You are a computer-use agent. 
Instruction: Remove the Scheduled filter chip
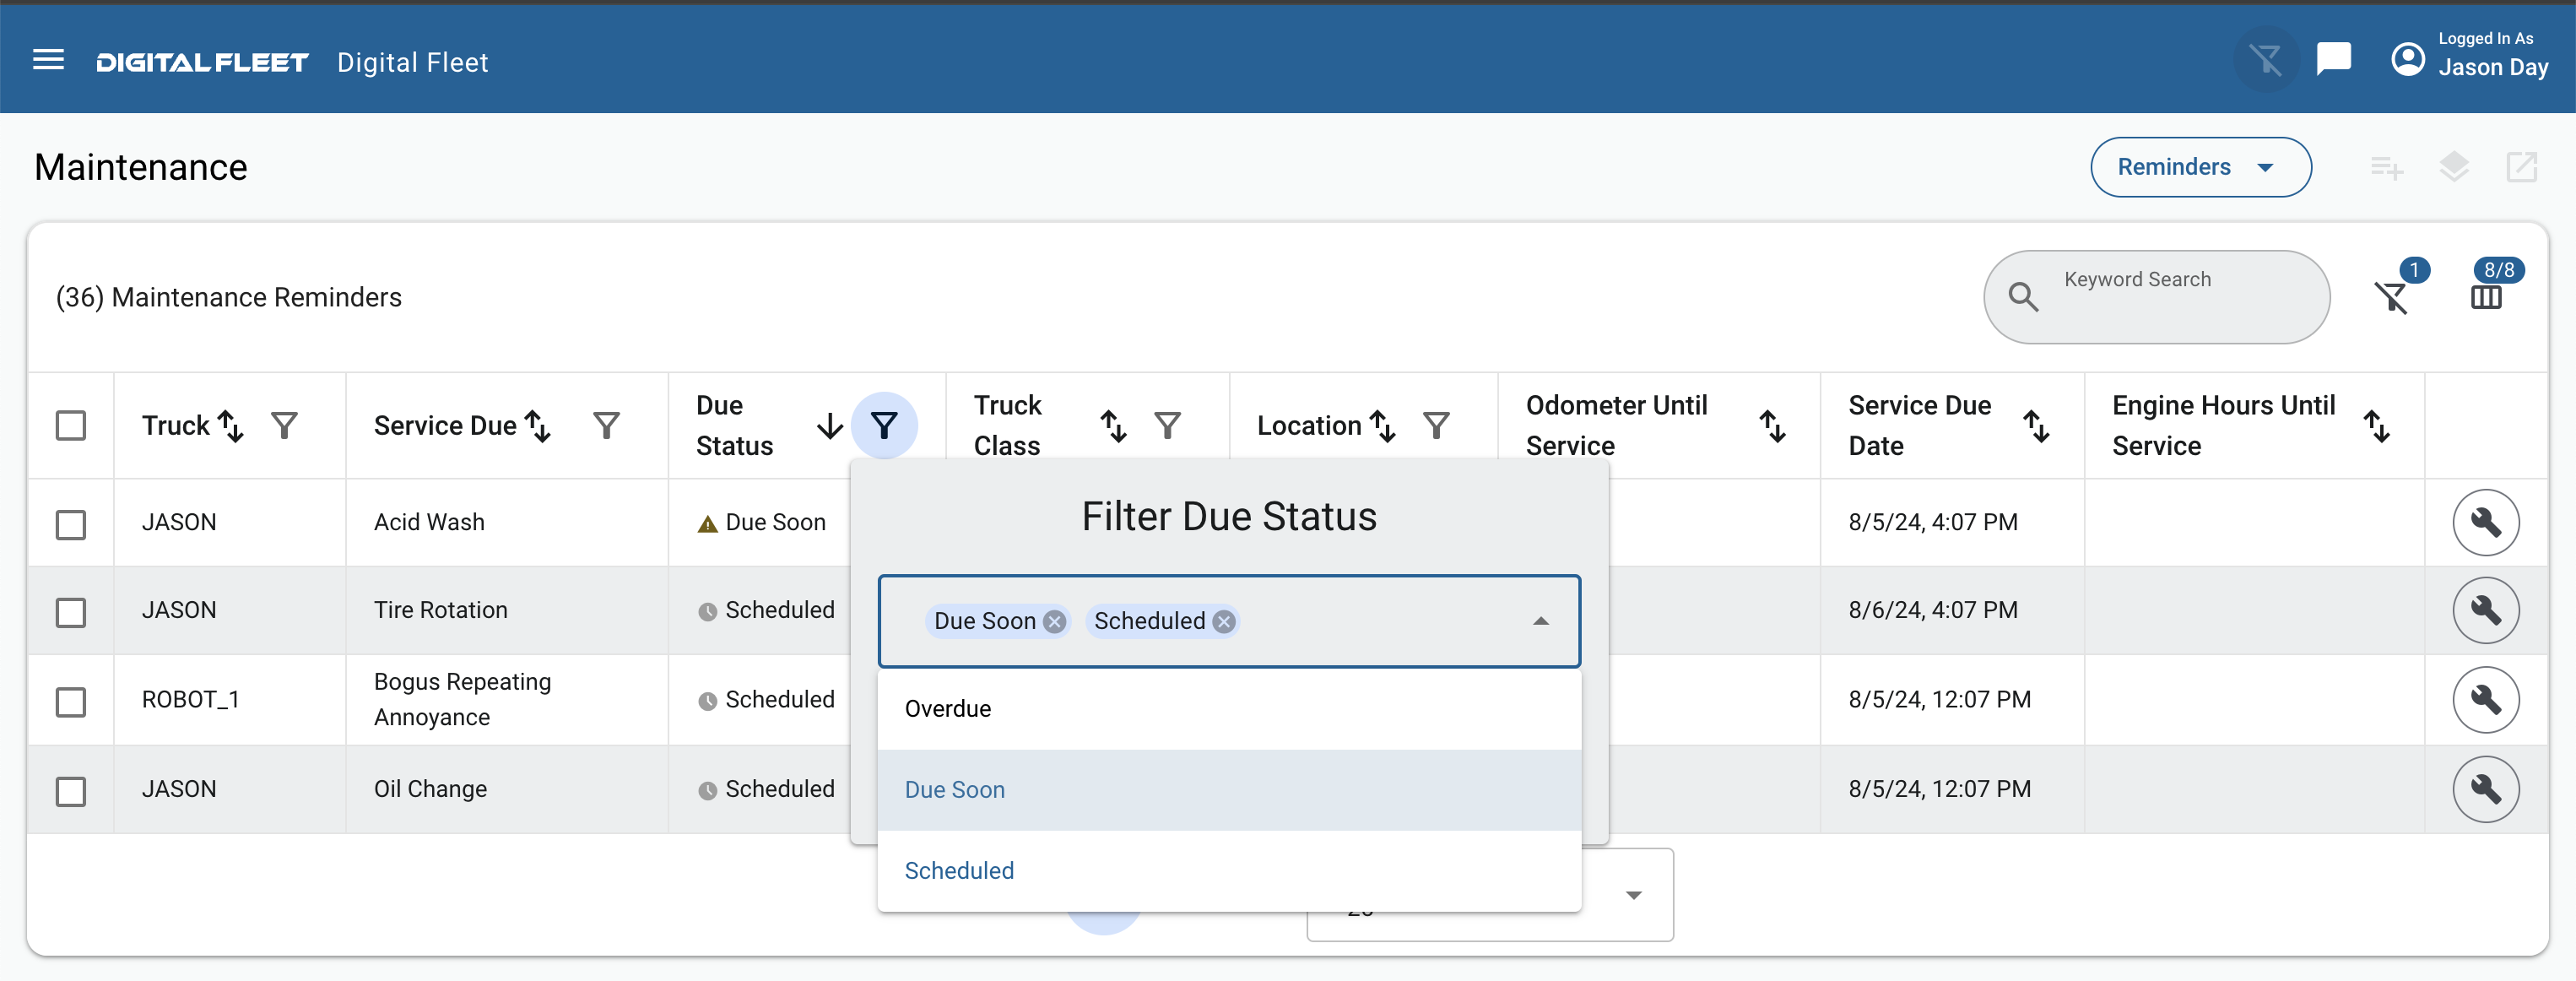click(1223, 621)
